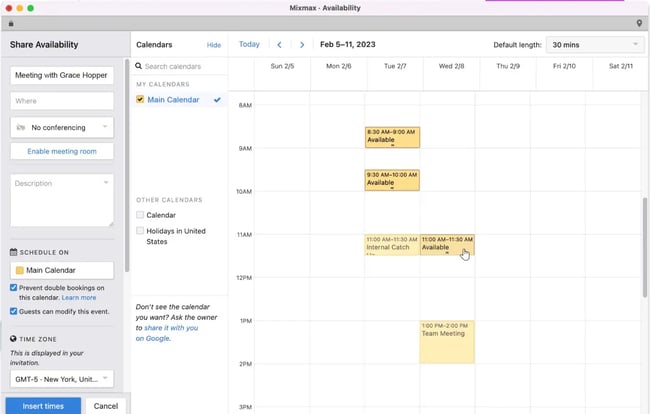This screenshot has width=650, height=414.
Task: Click the Main Calendar yellow color swatch
Action: click(x=19, y=270)
